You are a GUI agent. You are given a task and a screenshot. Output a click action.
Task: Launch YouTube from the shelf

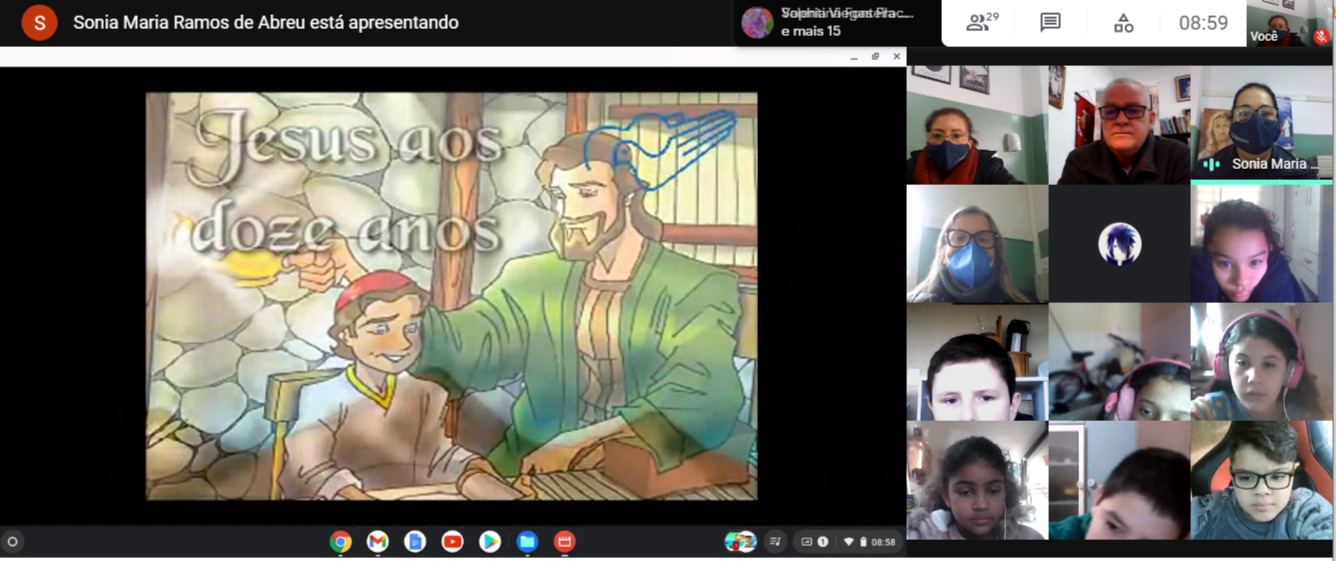click(452, 541)
